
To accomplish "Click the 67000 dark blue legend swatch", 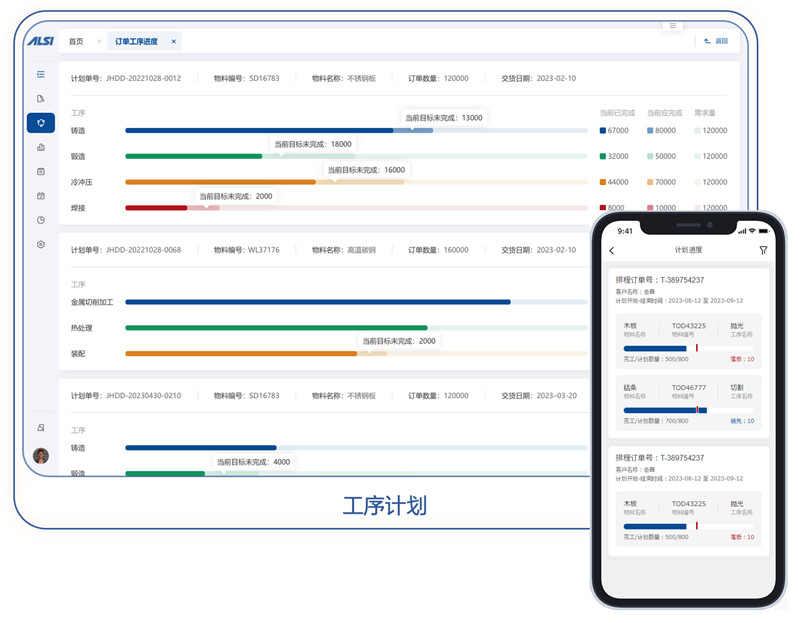I will click(x=603, y=130).
